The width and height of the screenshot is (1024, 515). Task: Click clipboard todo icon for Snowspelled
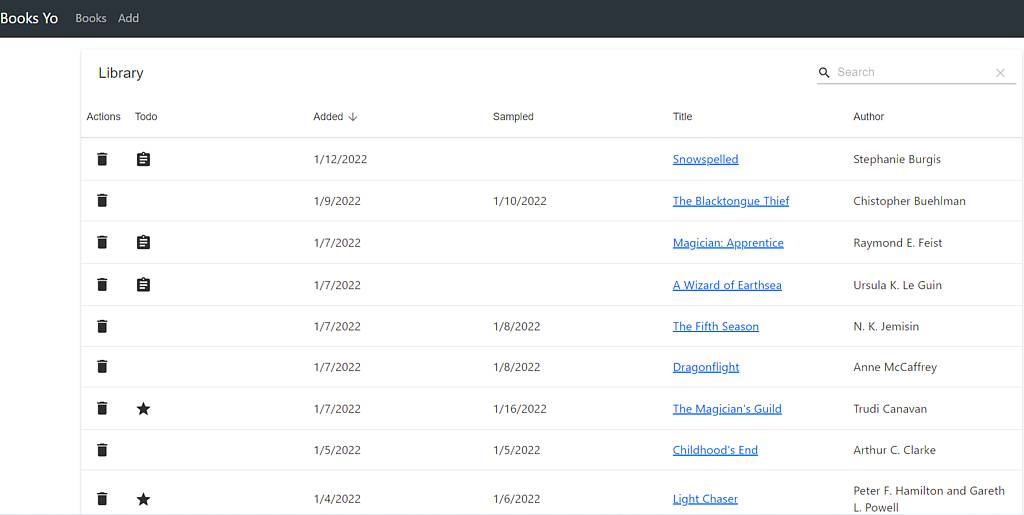point(144,159)
